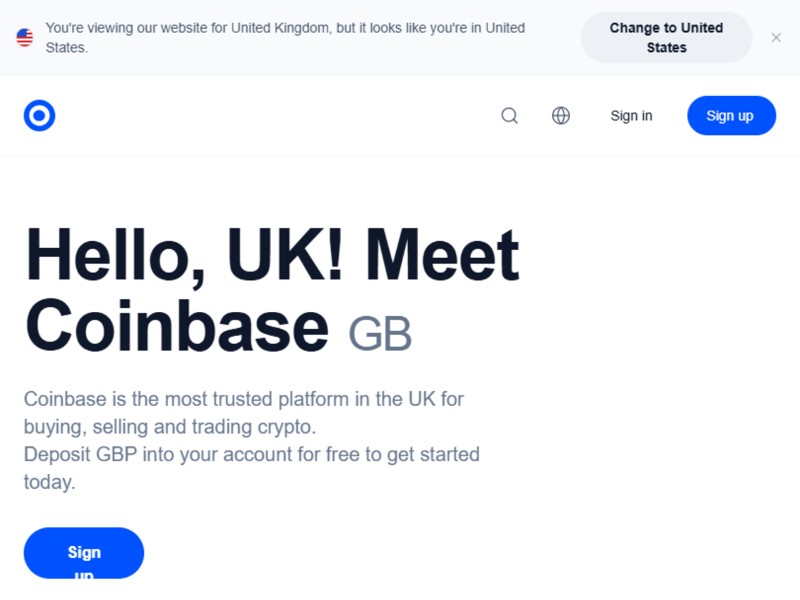Open the globe language selector
The width and height of the screenshot is (800, 600).
[561, 116]
